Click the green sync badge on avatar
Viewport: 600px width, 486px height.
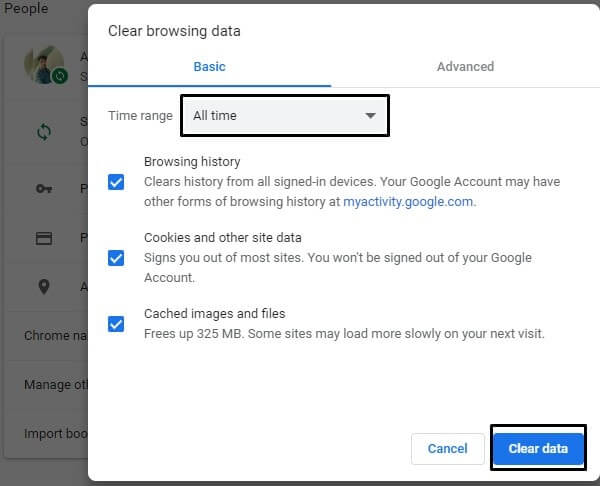[60, 76]
